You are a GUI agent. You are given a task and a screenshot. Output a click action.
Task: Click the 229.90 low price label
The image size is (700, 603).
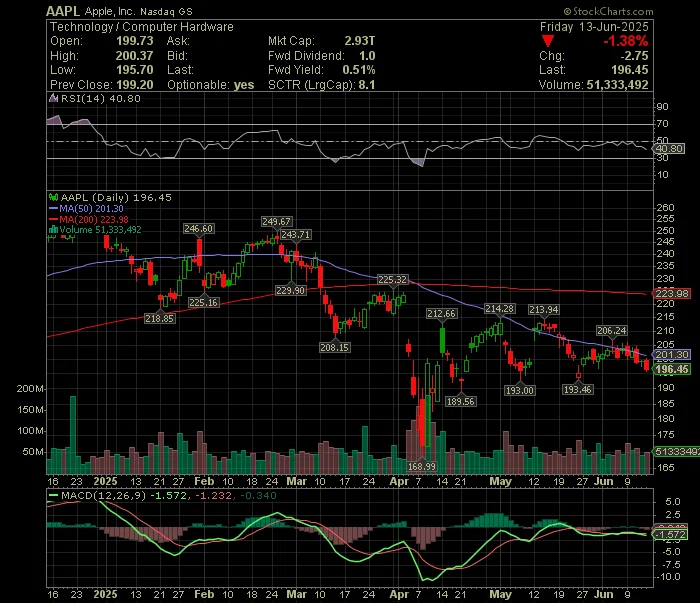click(291, 291)
